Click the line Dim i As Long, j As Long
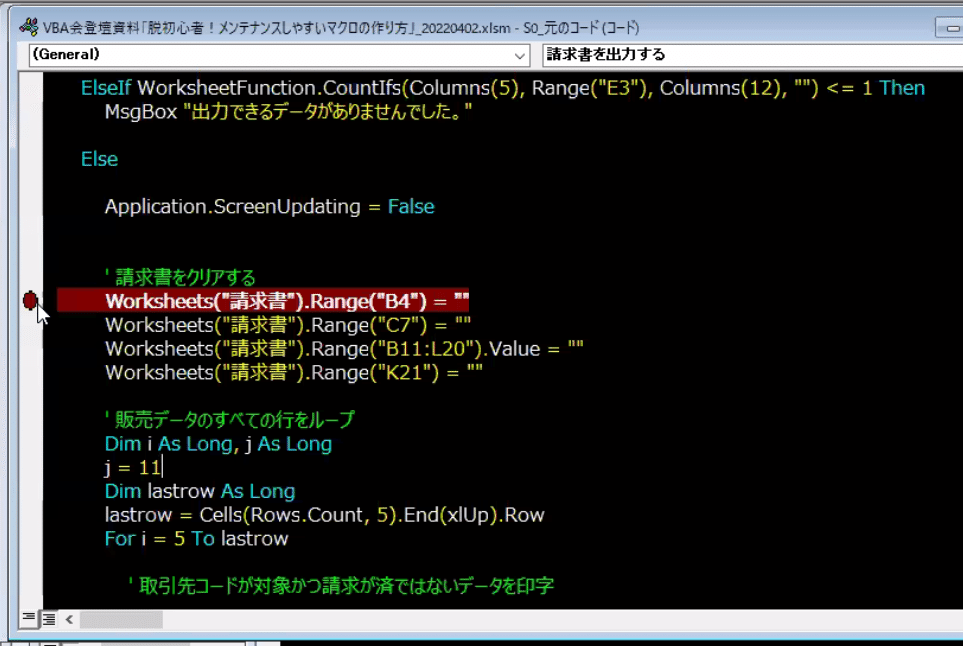This screenshot has width=963, height=646. [x=218, y=444]
